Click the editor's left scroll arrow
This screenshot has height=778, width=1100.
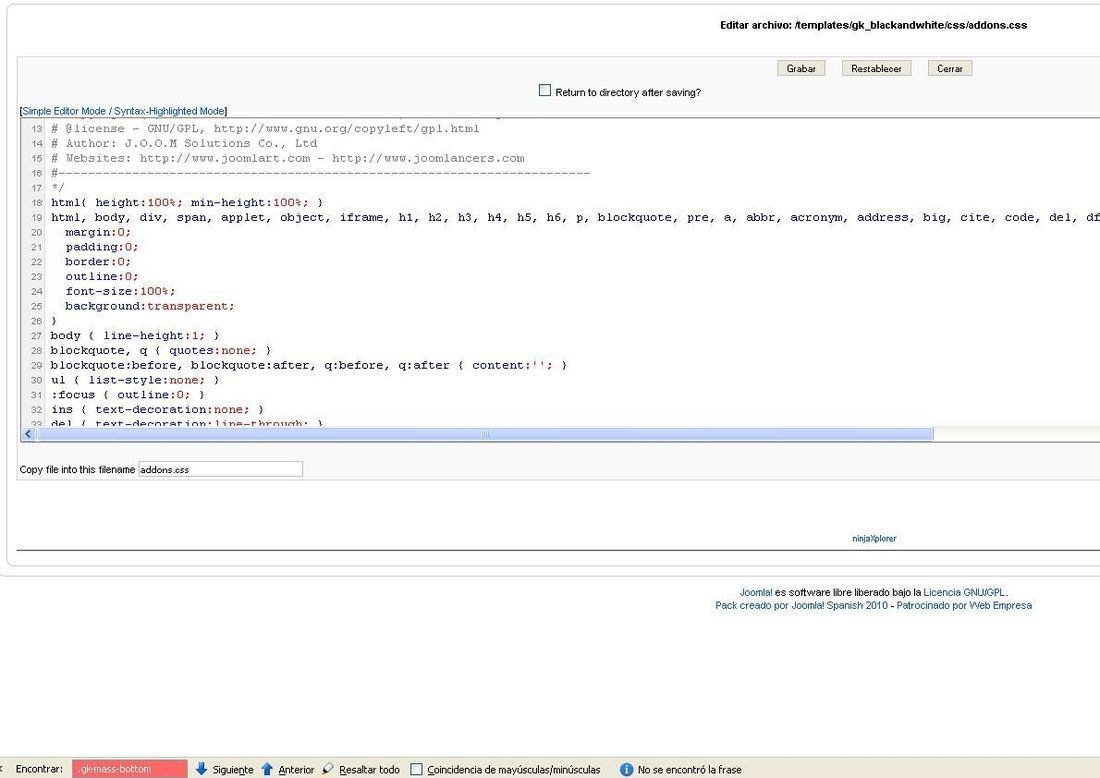pos(28,434)
